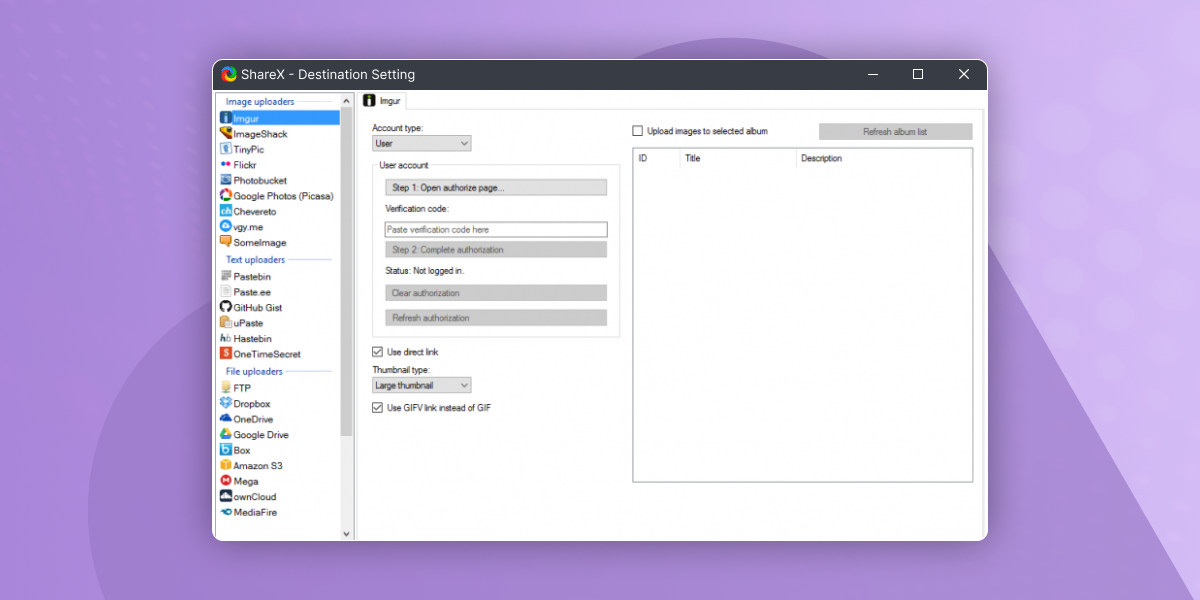Click Step 1: Open authorize page button
Viewport: 1200px width, 600px height.
tap(496, 187)
